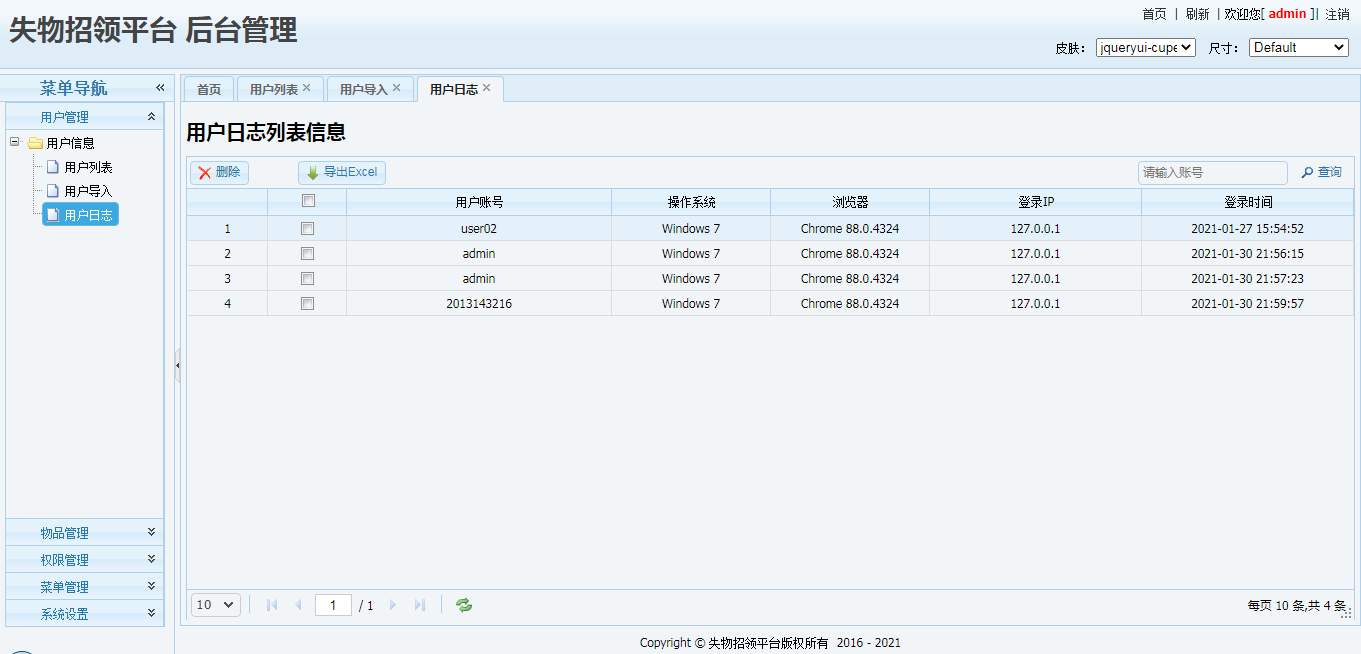The height and width of the screenshot is (654, 1361).
Task: Click the 请输入账号 search input field
Action: tap(1212, 173)
